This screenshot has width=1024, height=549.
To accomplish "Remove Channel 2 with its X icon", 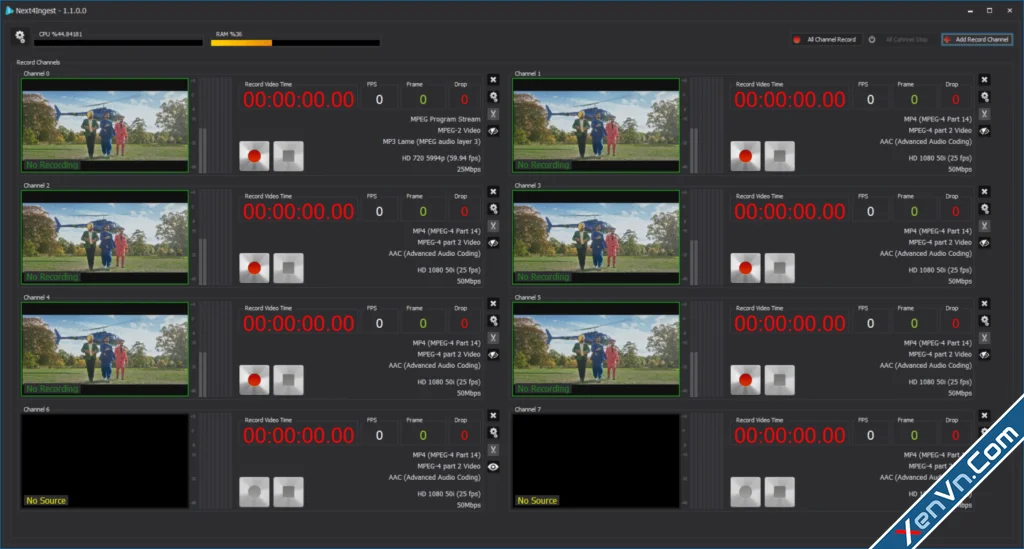I will [493, 191].
